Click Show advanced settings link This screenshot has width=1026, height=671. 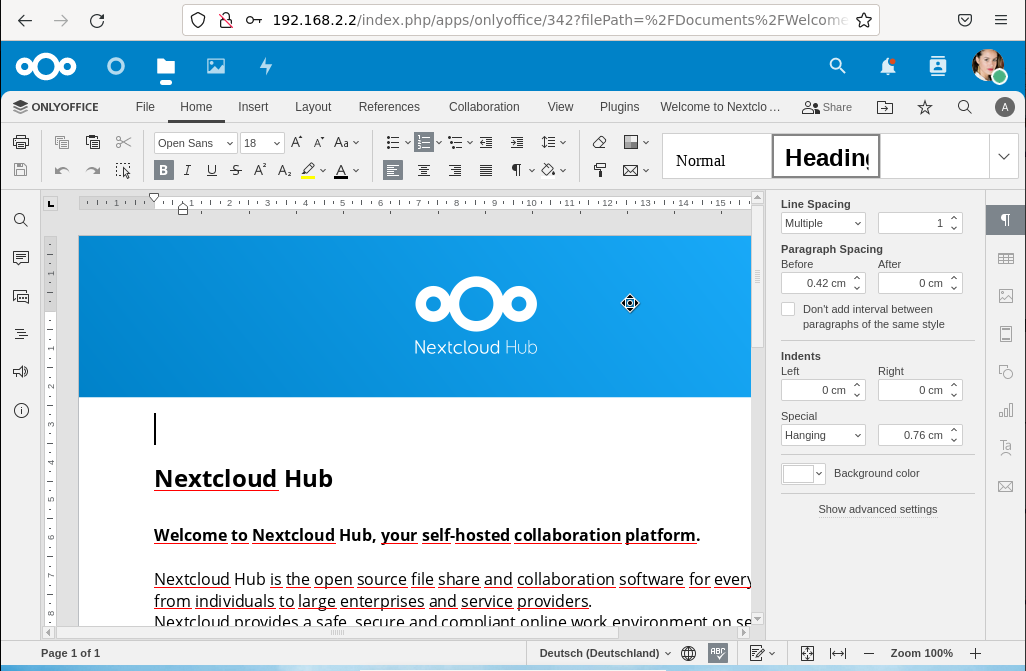877,509
